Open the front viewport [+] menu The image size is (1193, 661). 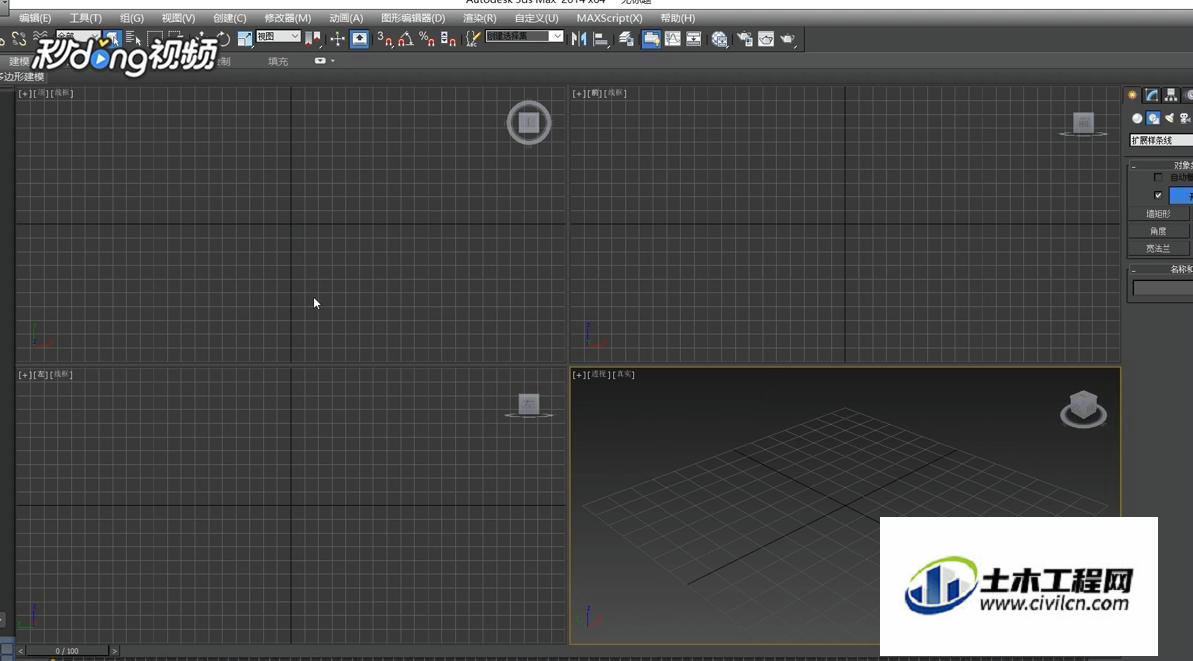tap(579, 94)
